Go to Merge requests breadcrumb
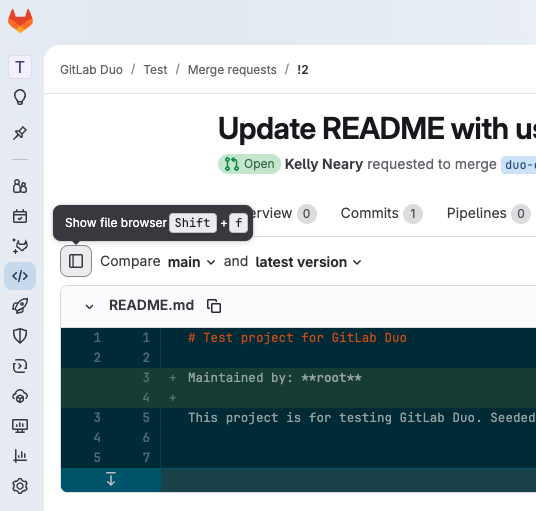Image resolution: width=536 pixels, height=511 pixels. tap(232, 70)
